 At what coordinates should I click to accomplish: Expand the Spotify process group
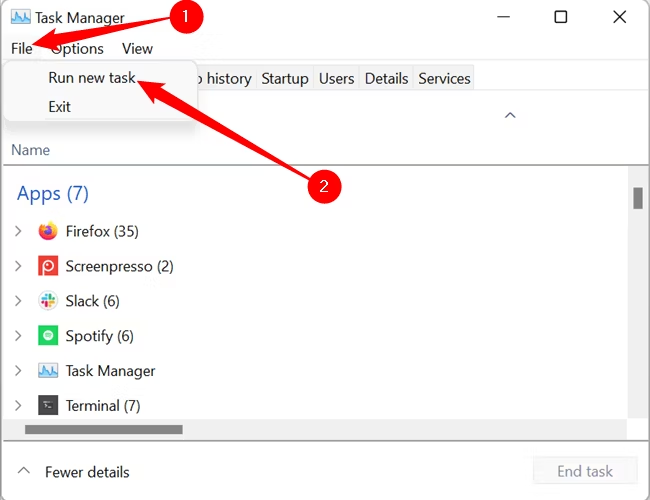click(x=18, y=336)
